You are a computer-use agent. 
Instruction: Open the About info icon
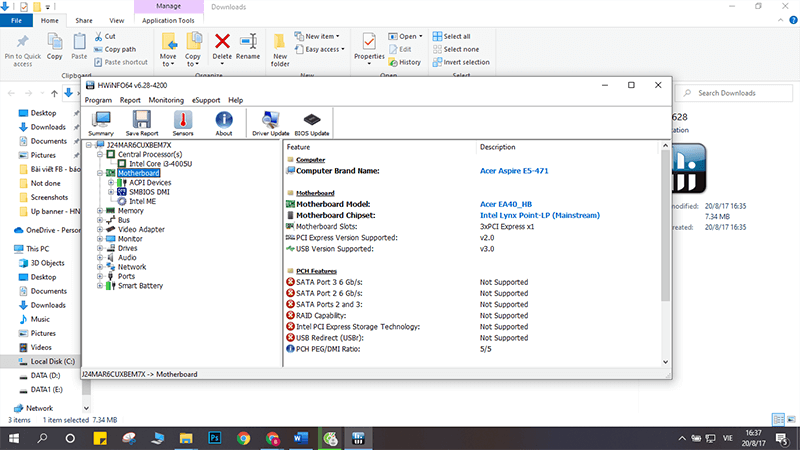coord(223,123)
